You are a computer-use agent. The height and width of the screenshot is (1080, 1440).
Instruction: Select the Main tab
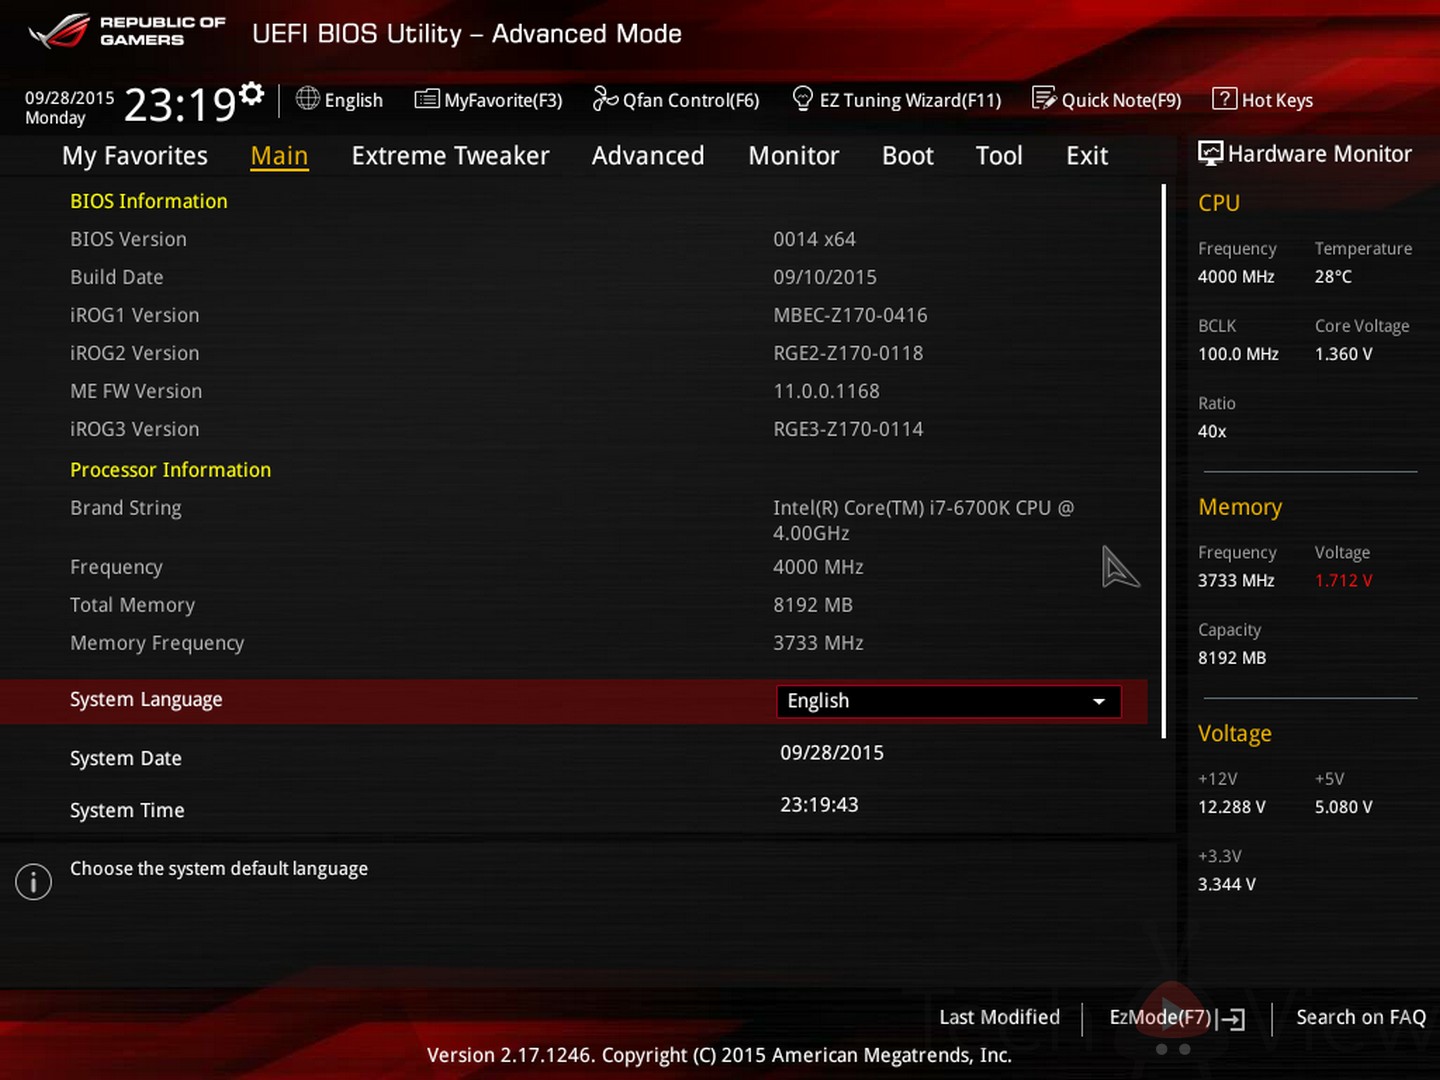tap(279, 156)
